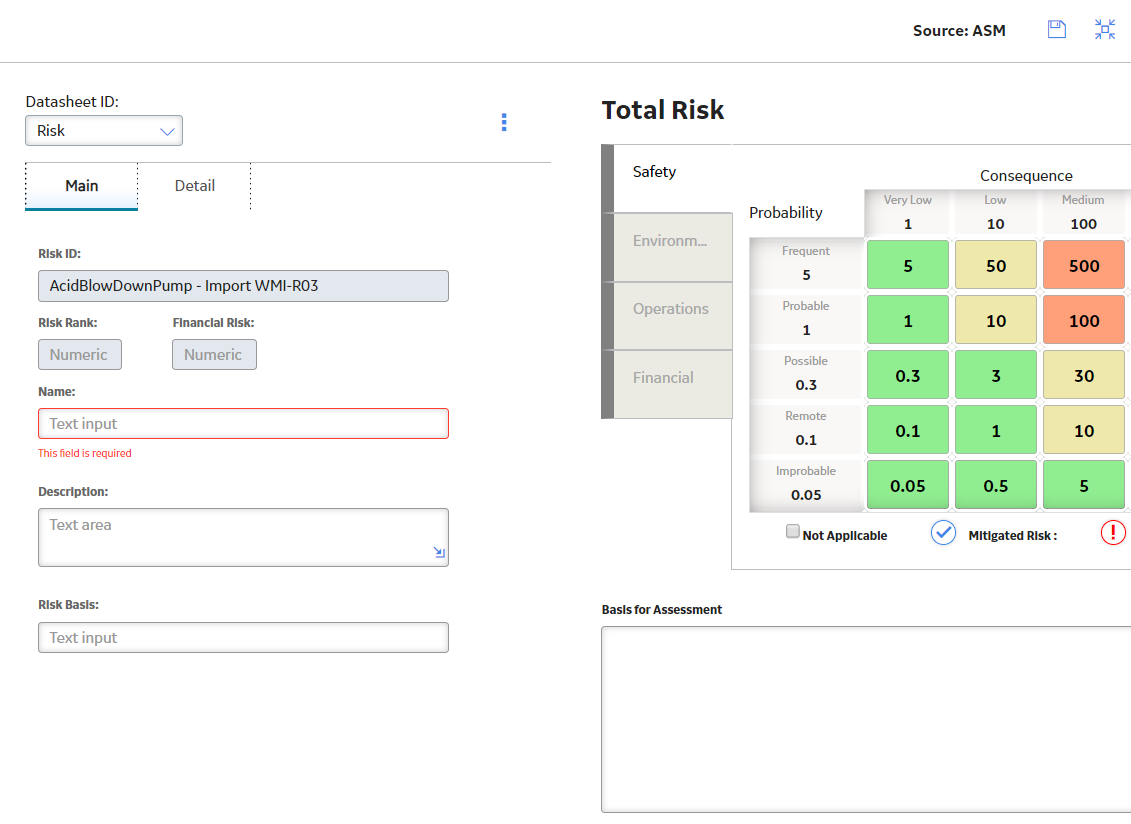Open the vertical three-dot options menu
1131x824 pixels.
pos(504,123)
